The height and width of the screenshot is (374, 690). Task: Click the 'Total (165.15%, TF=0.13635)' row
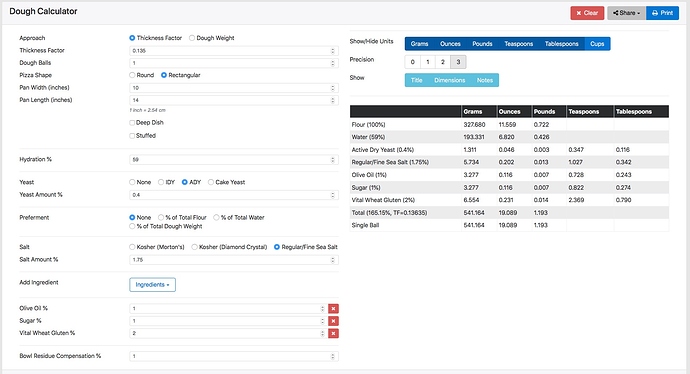[509, 213]
